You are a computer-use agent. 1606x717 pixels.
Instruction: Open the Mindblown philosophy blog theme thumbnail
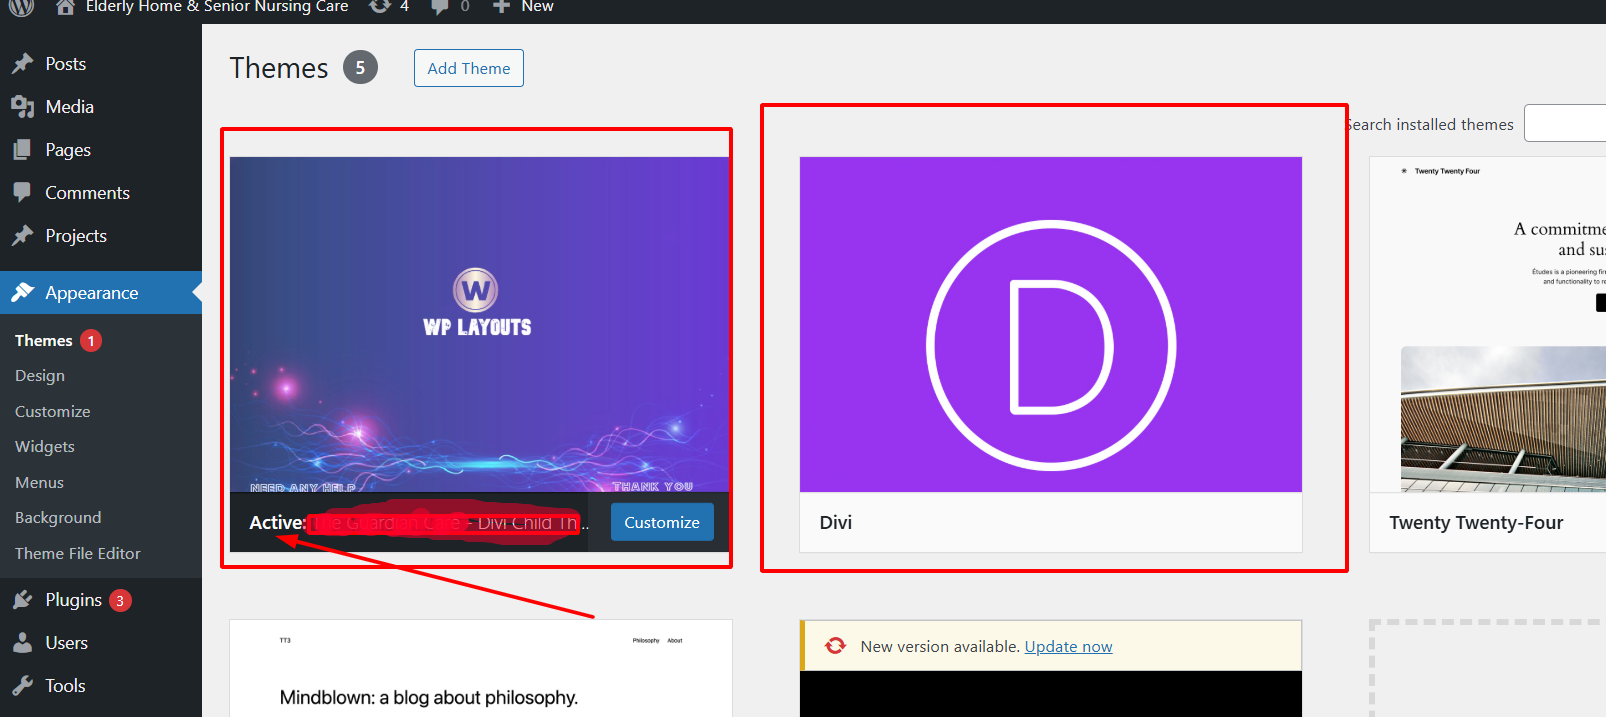coord(481,668)
